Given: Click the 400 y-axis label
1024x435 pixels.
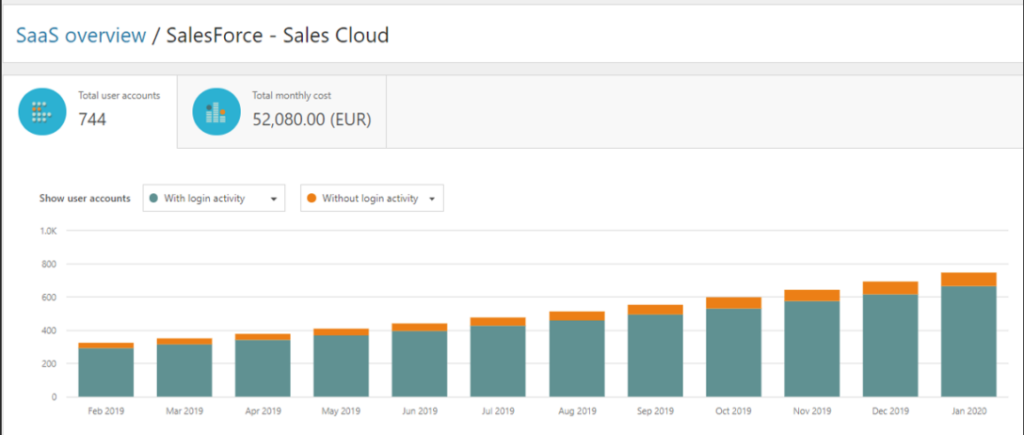Looking at the screenshot, I should pyautogui.click(x=51, y=330).
